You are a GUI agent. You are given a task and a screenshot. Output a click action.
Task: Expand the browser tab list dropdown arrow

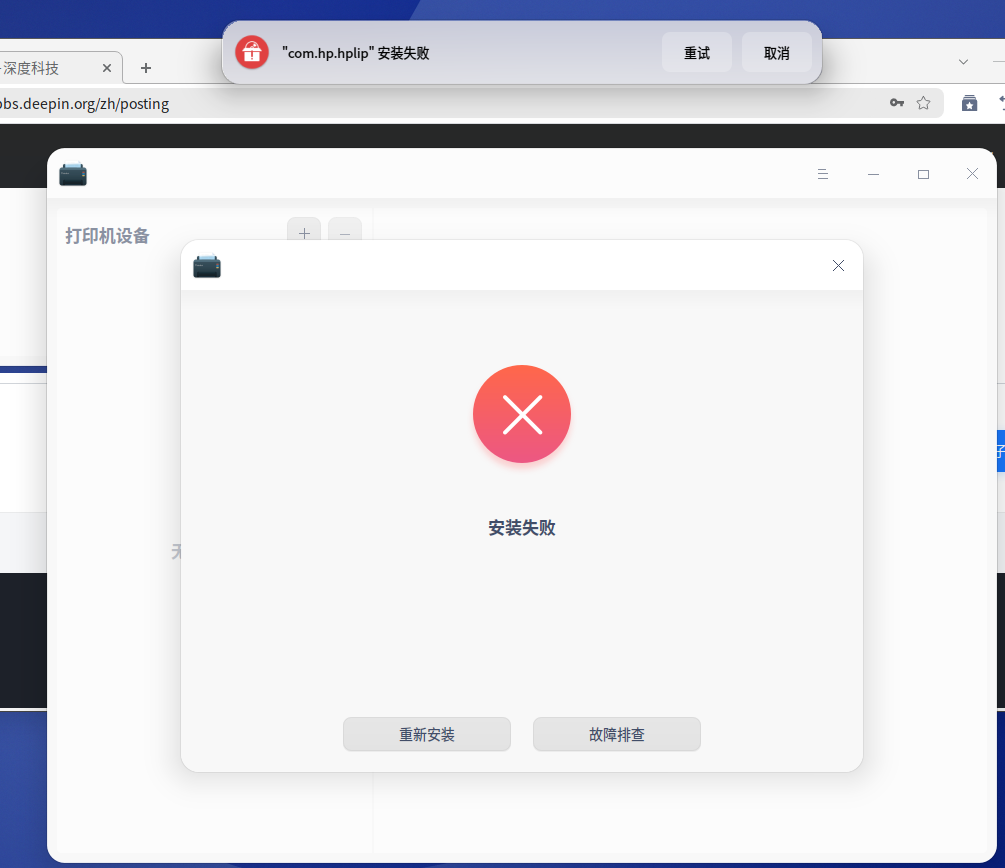[963, 62]
